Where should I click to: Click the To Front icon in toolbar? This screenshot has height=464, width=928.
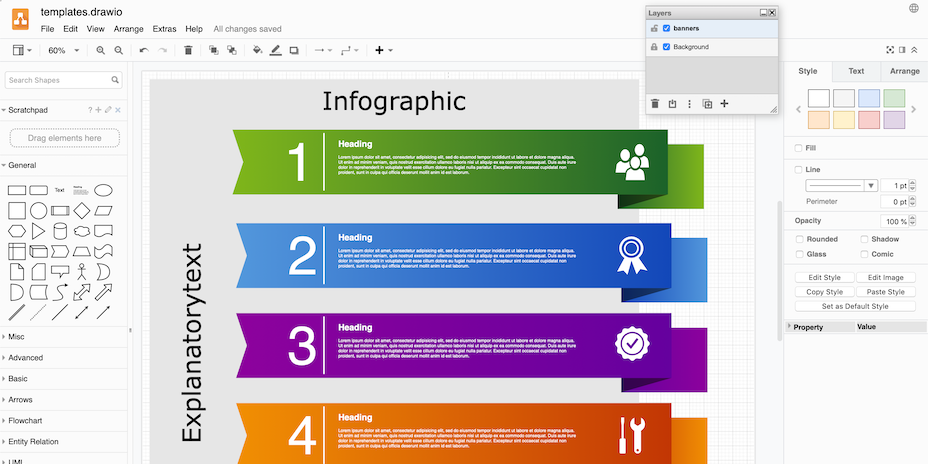(x=214, y=50)
